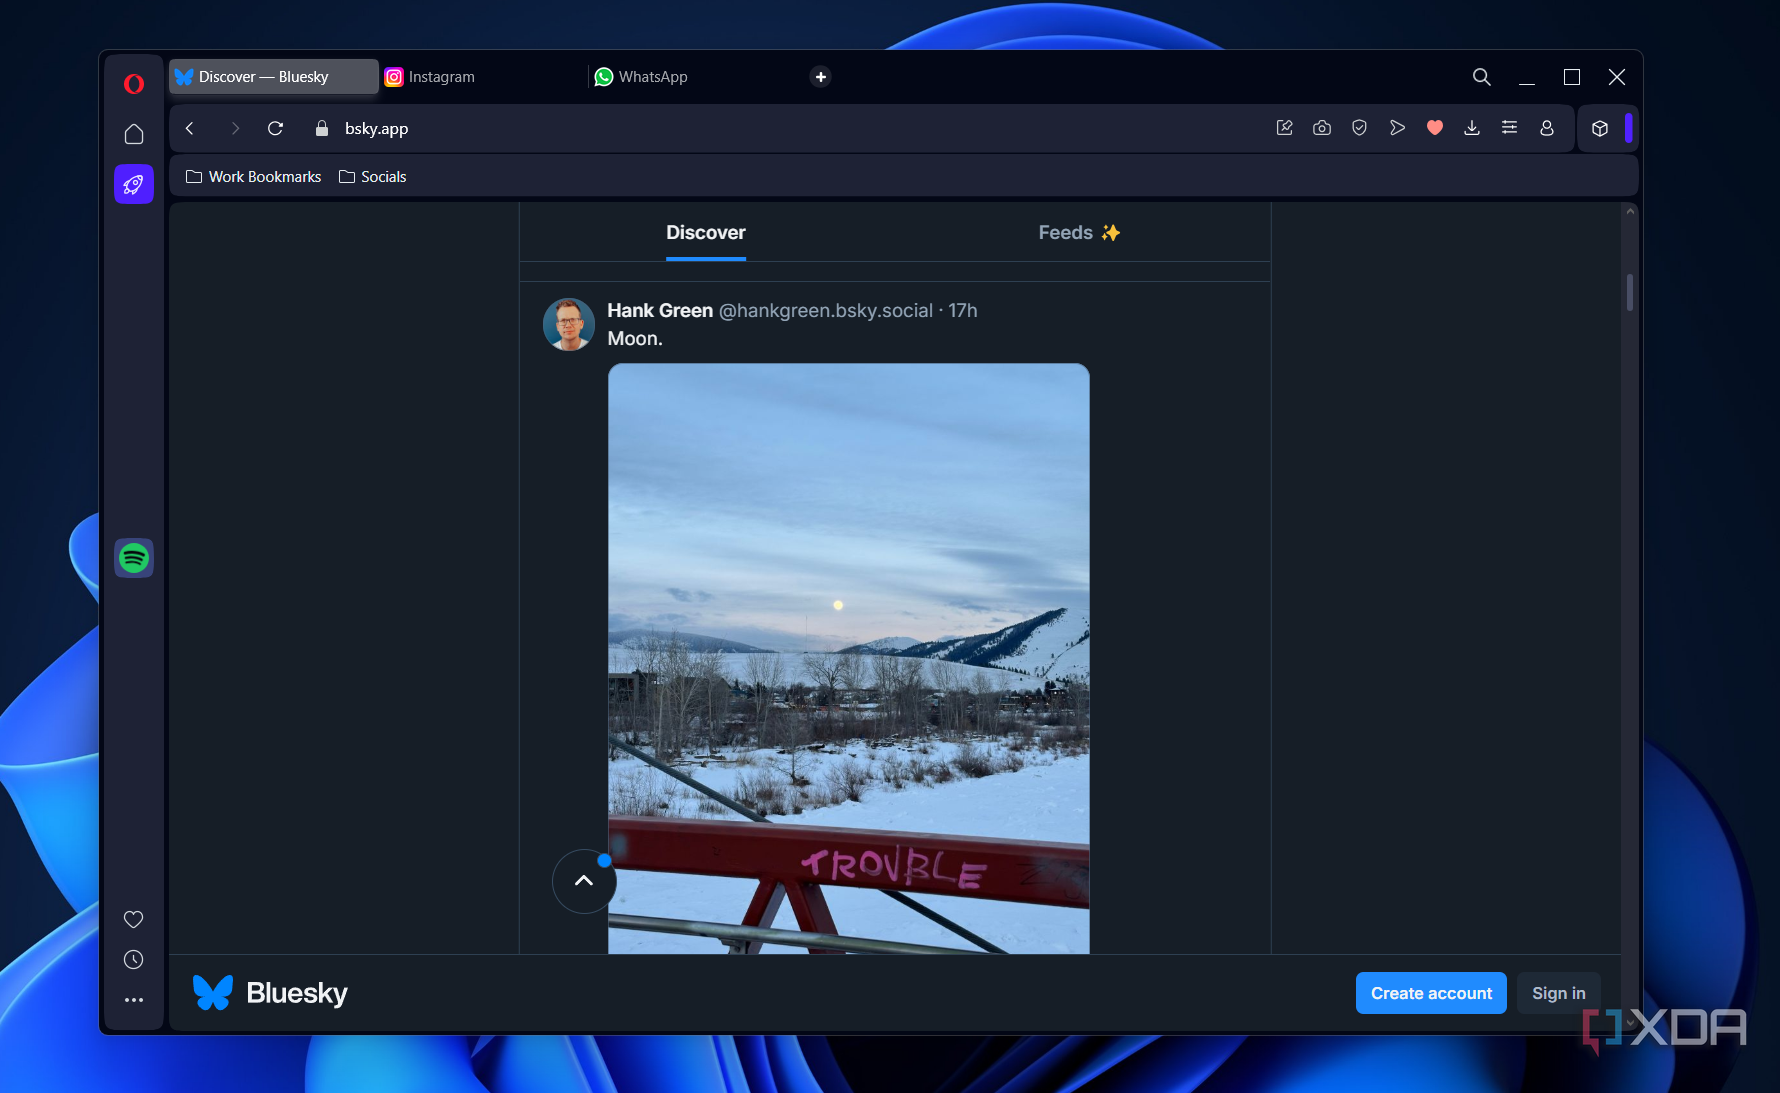Select the Feeds tab with sparkles
This screenshot has width=1780, height=1093.
1080,233
